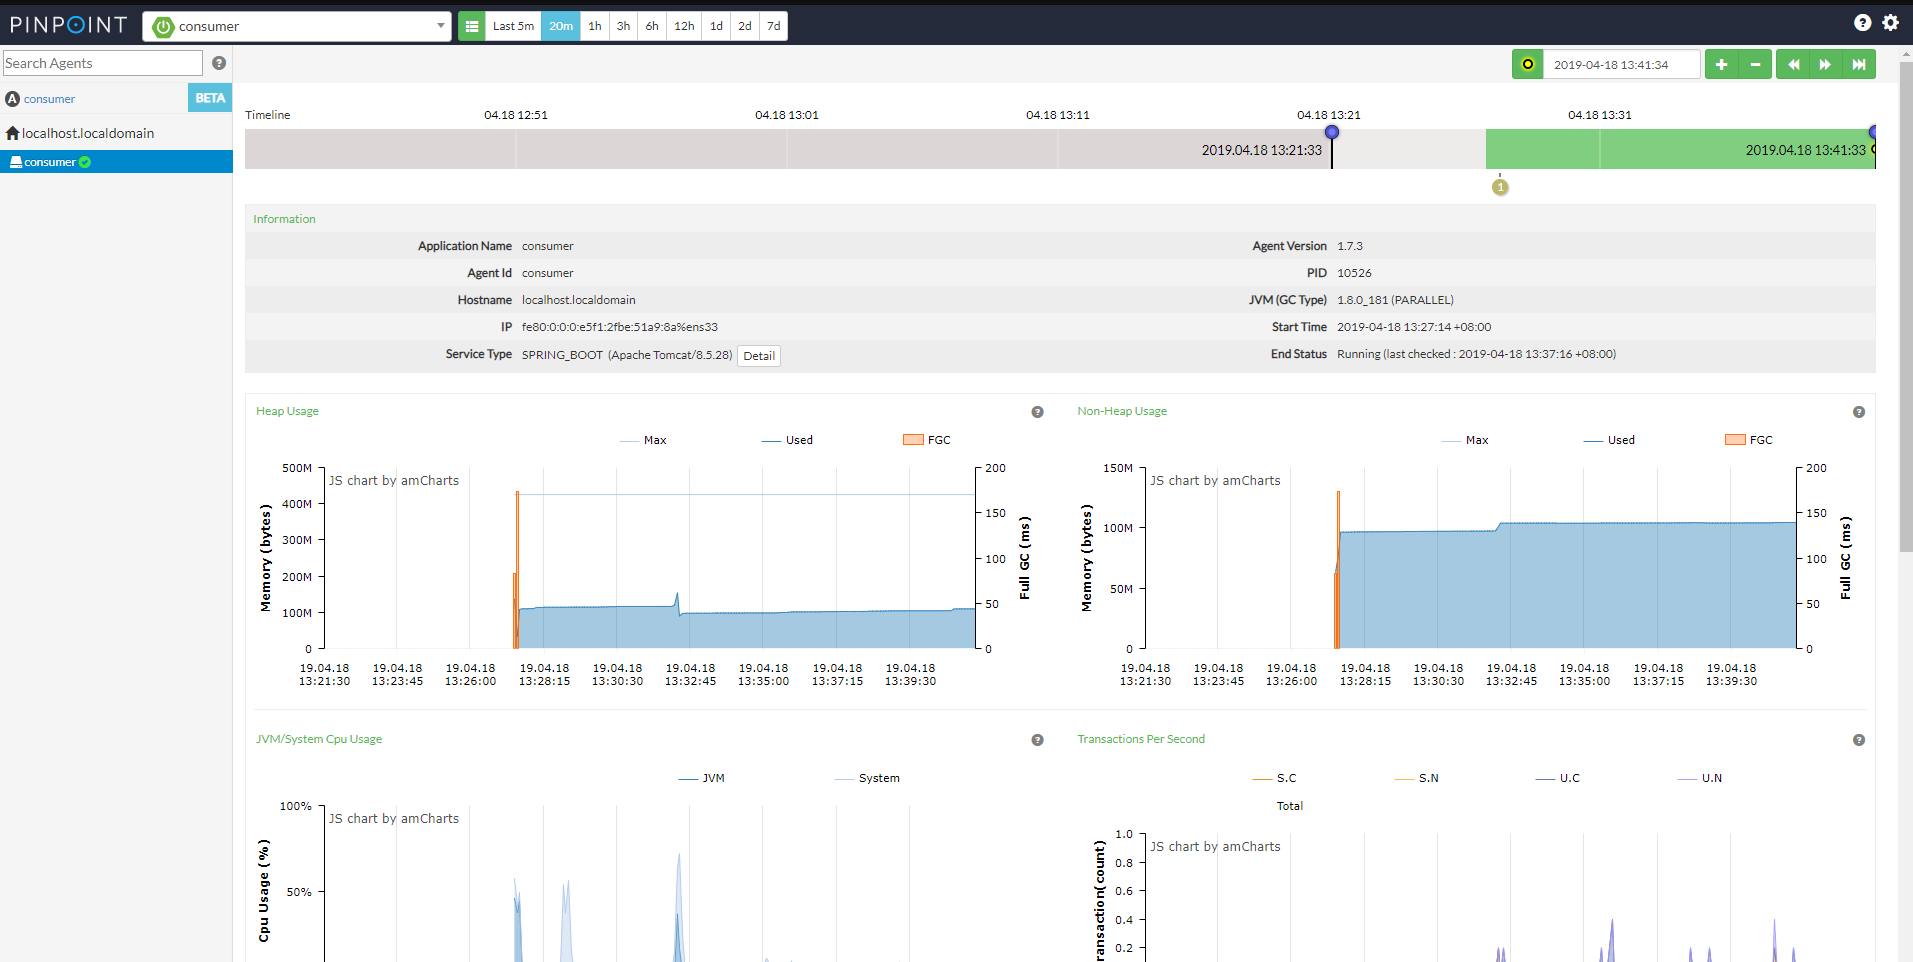Open Transactions Per Second help icon
Viewport: 1913px width, 962px height.
pyautogui.click(x=1858, y=740)
